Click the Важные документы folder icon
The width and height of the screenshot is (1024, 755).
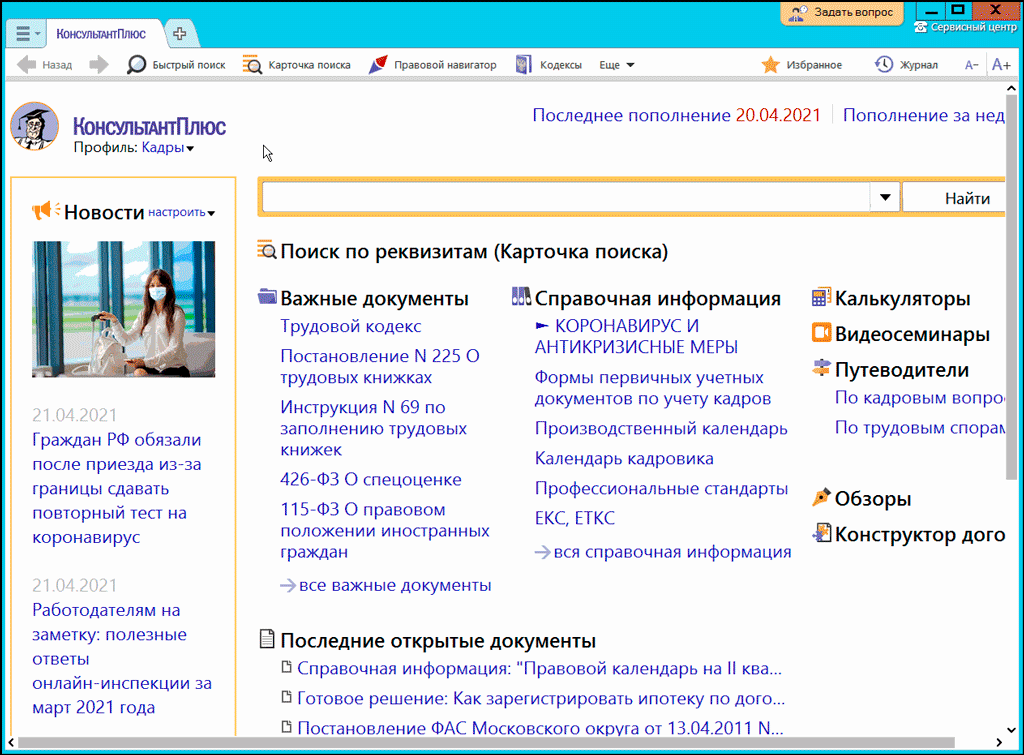(x=267, y=297)
